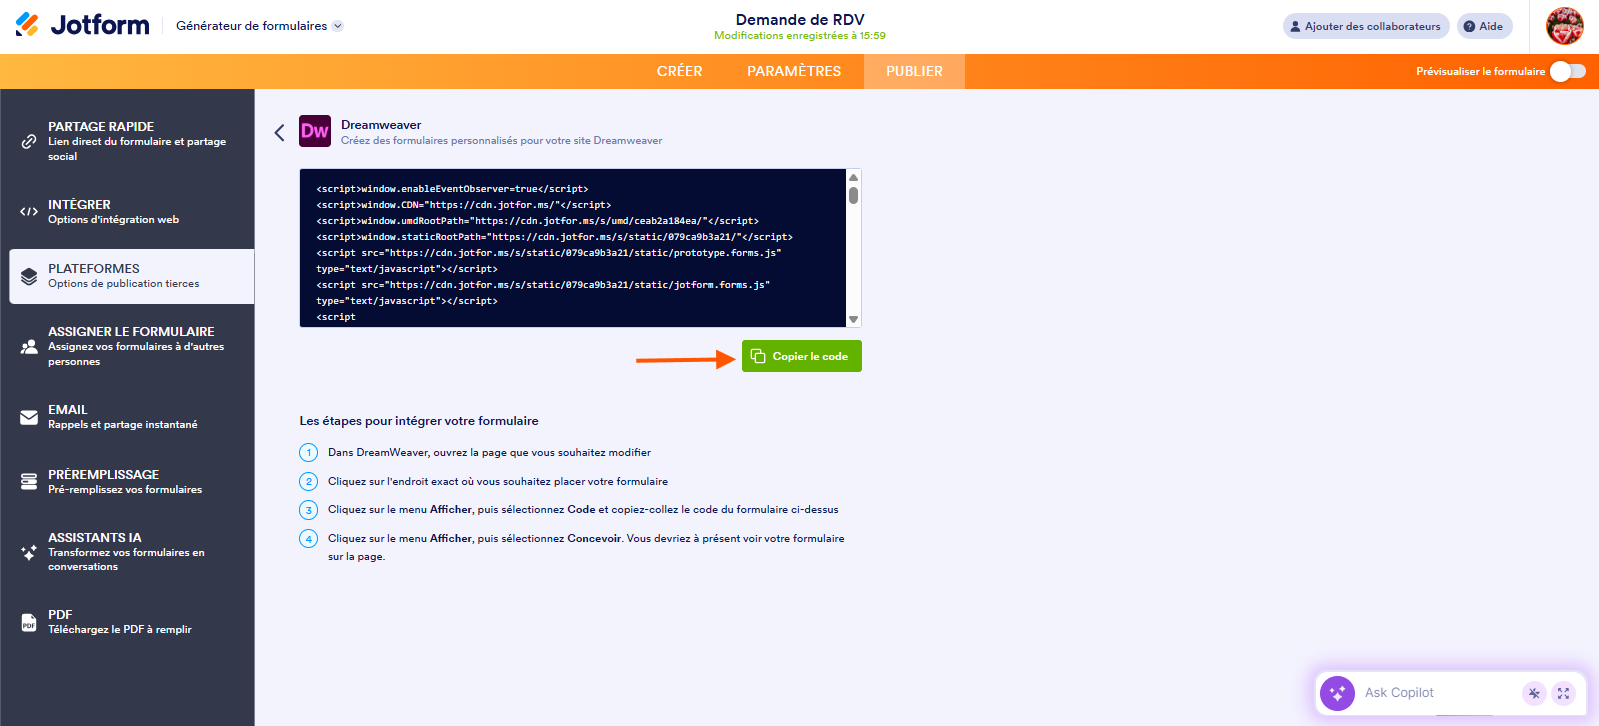The height and width of the screenshot is (726, 1599).
Task: Click the code box scroll down arrow
Action: 853,320
